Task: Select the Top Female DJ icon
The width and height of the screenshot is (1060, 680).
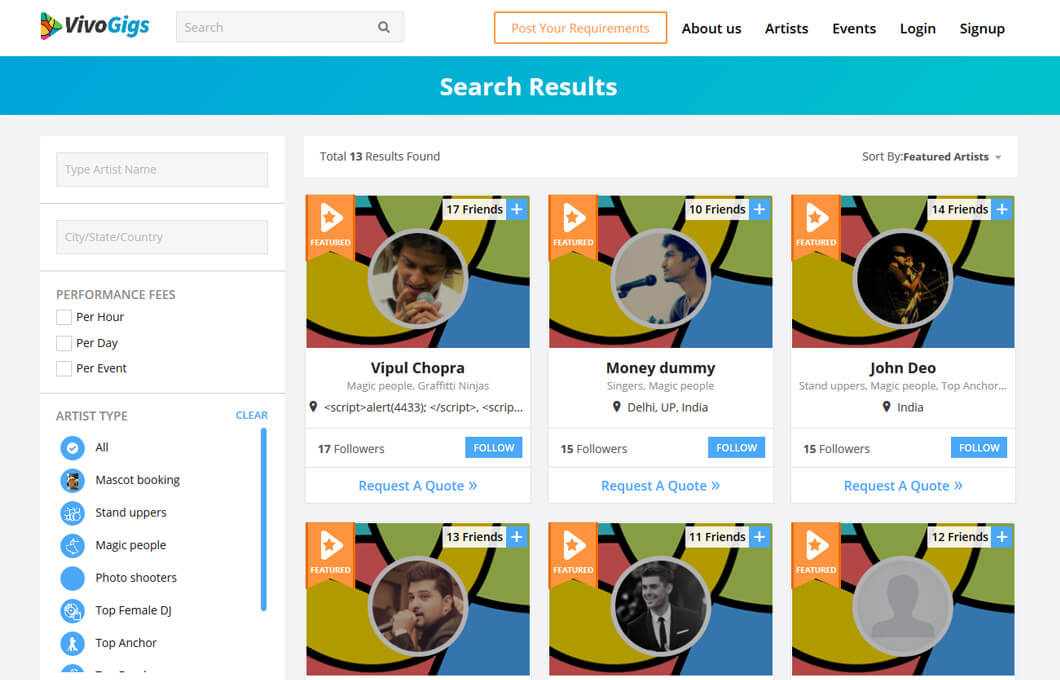Action: (72, 610)
